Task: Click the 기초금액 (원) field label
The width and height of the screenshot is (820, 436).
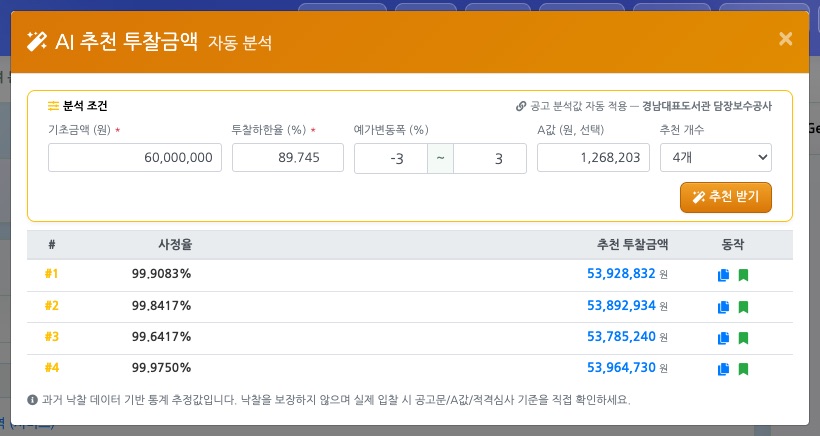Action: coord(79,130)
